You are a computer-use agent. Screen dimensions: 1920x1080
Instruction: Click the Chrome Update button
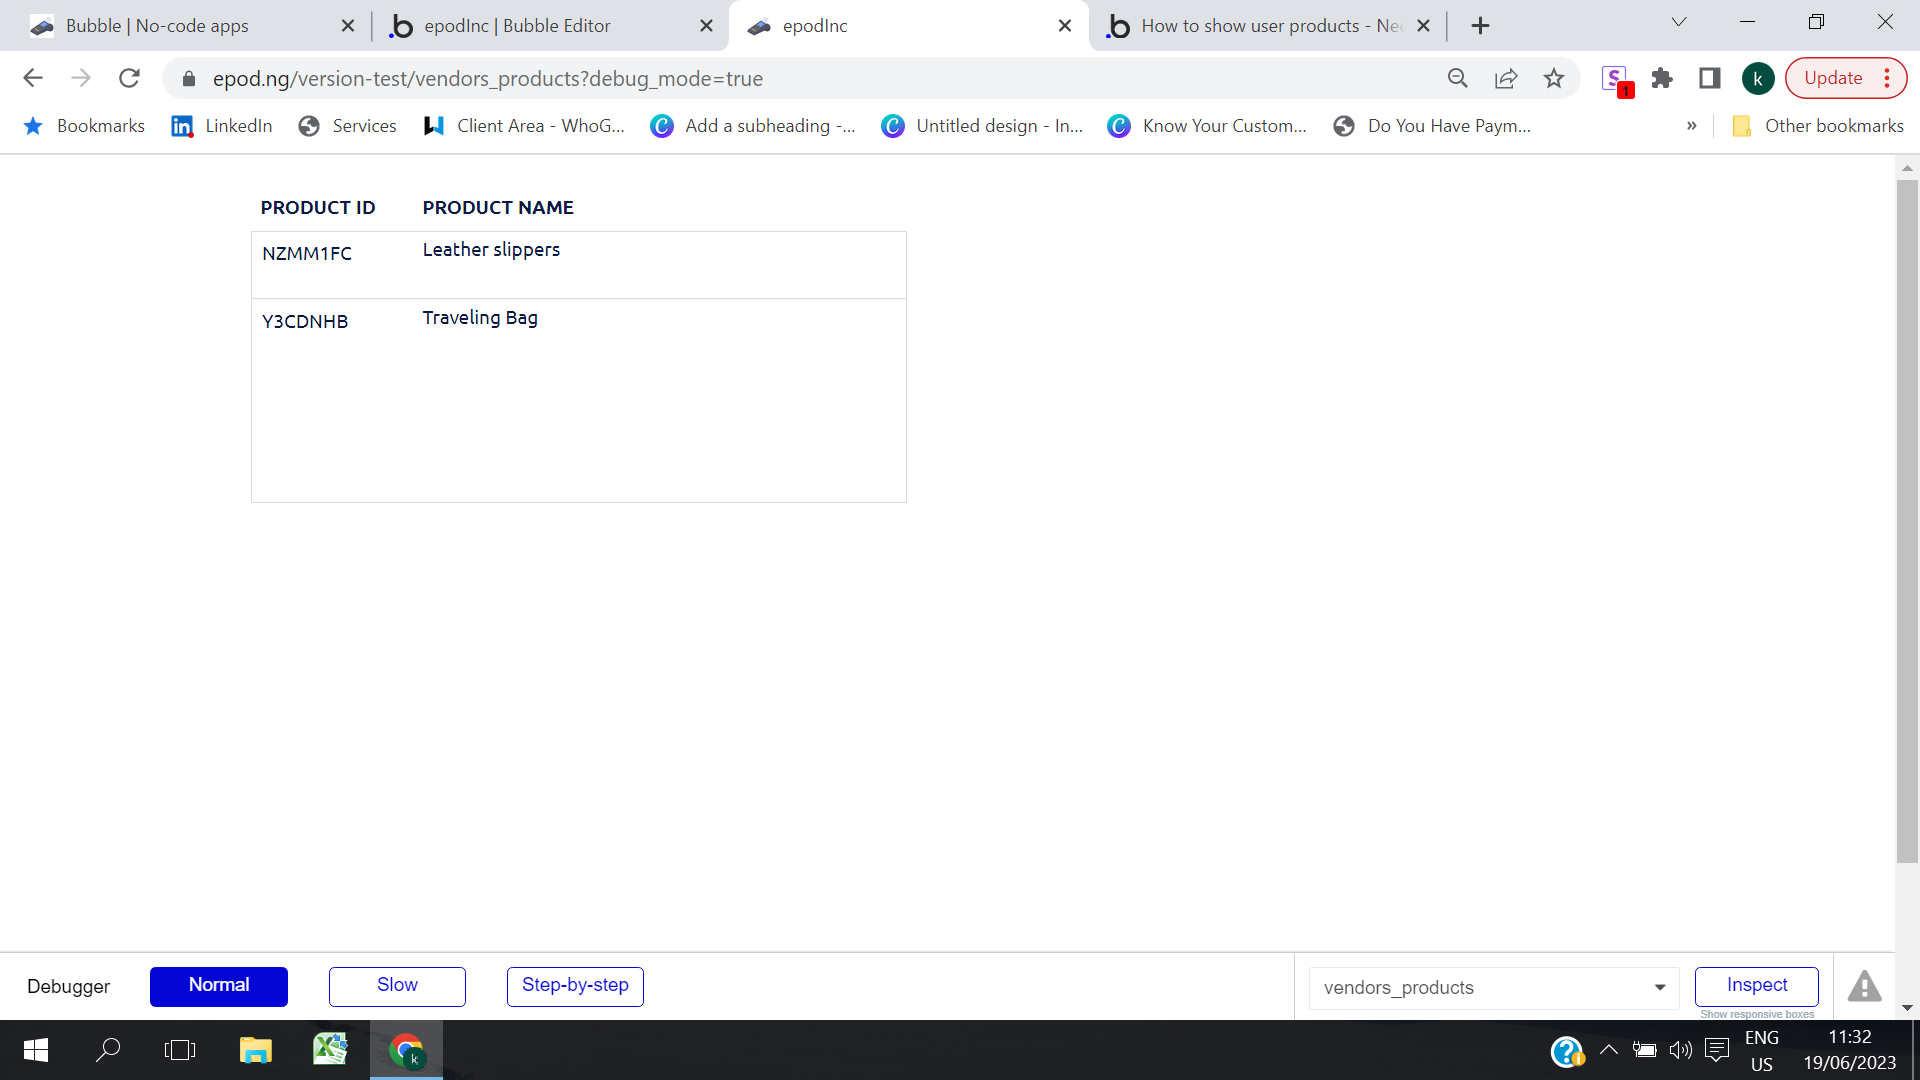point(1833,78)
